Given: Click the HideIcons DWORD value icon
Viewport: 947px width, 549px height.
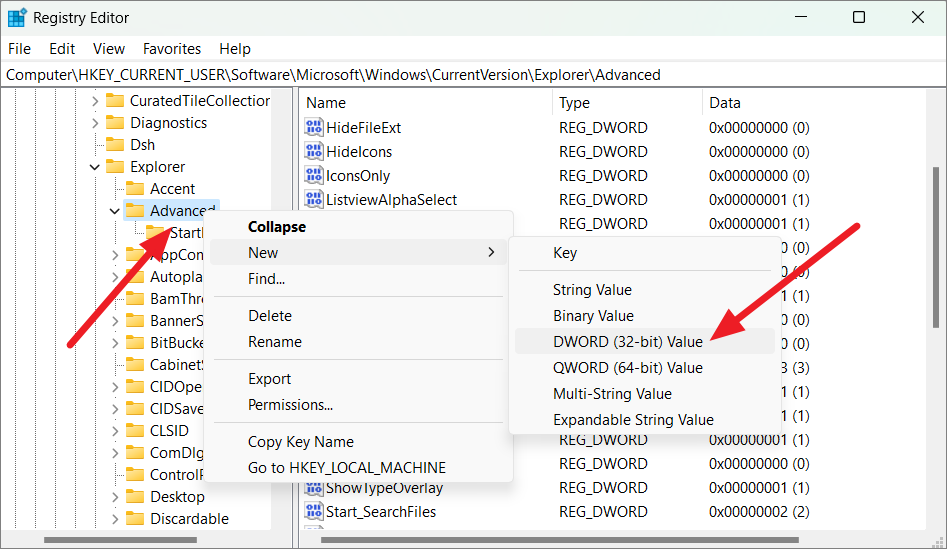Looking at the screenshot, I should [x=313, y=152].
